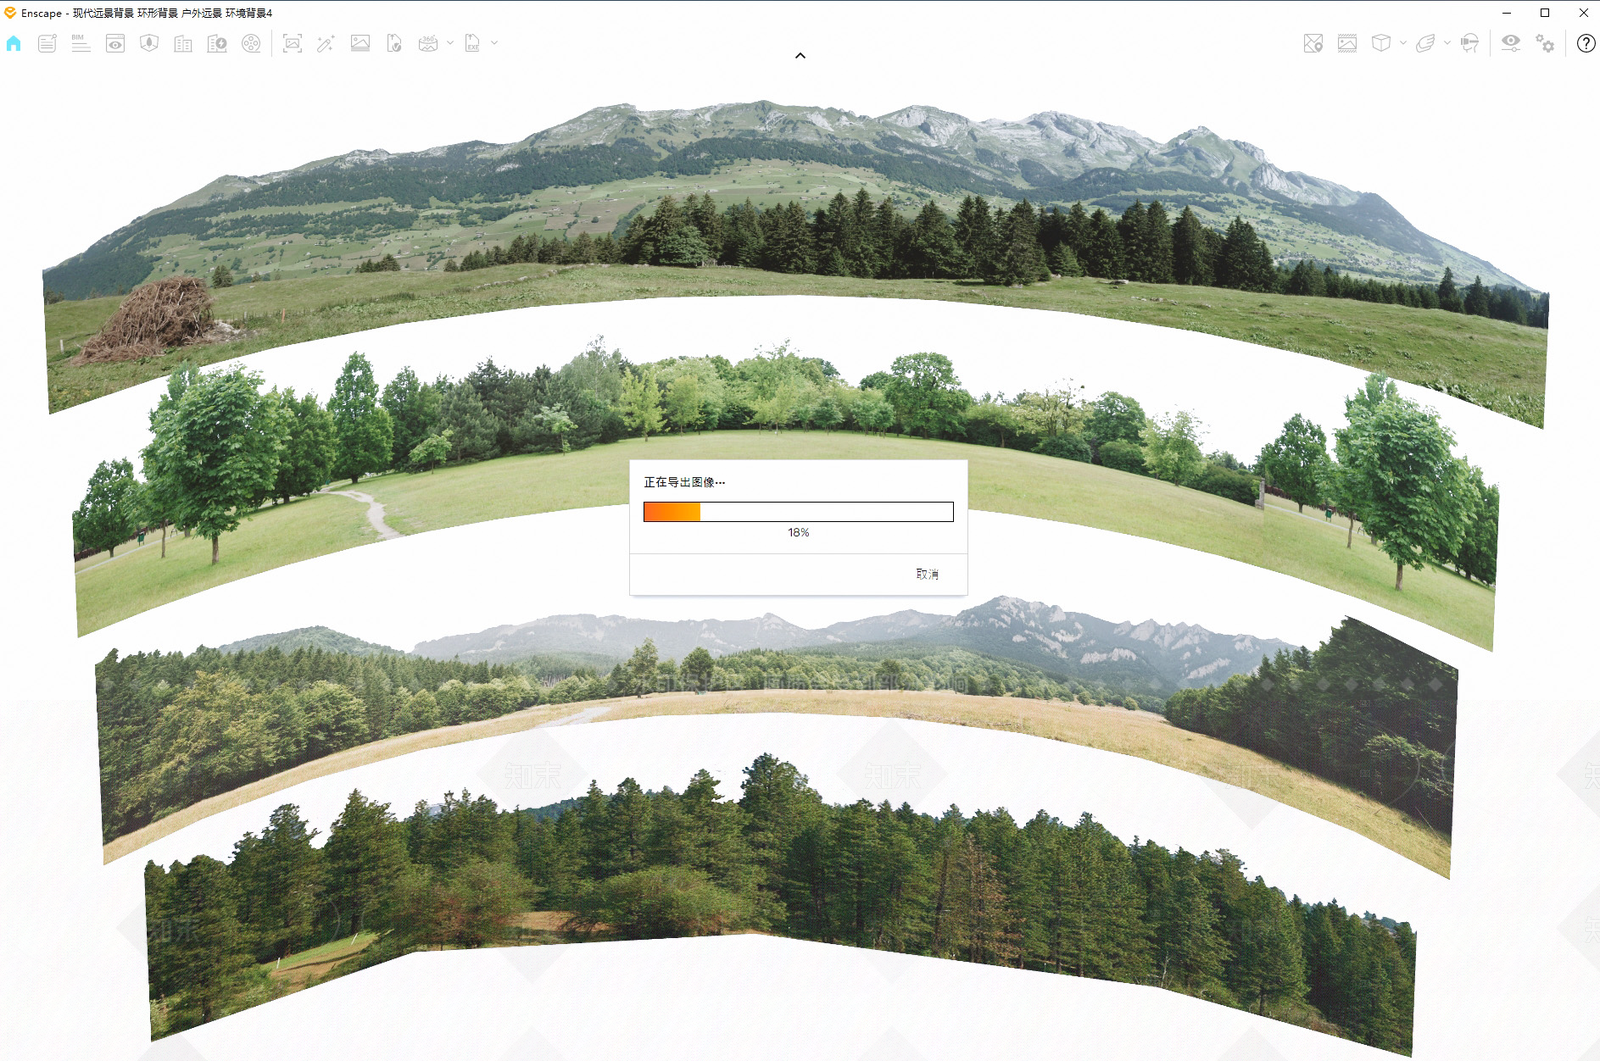Close the Enscape window

point(1583,13)
